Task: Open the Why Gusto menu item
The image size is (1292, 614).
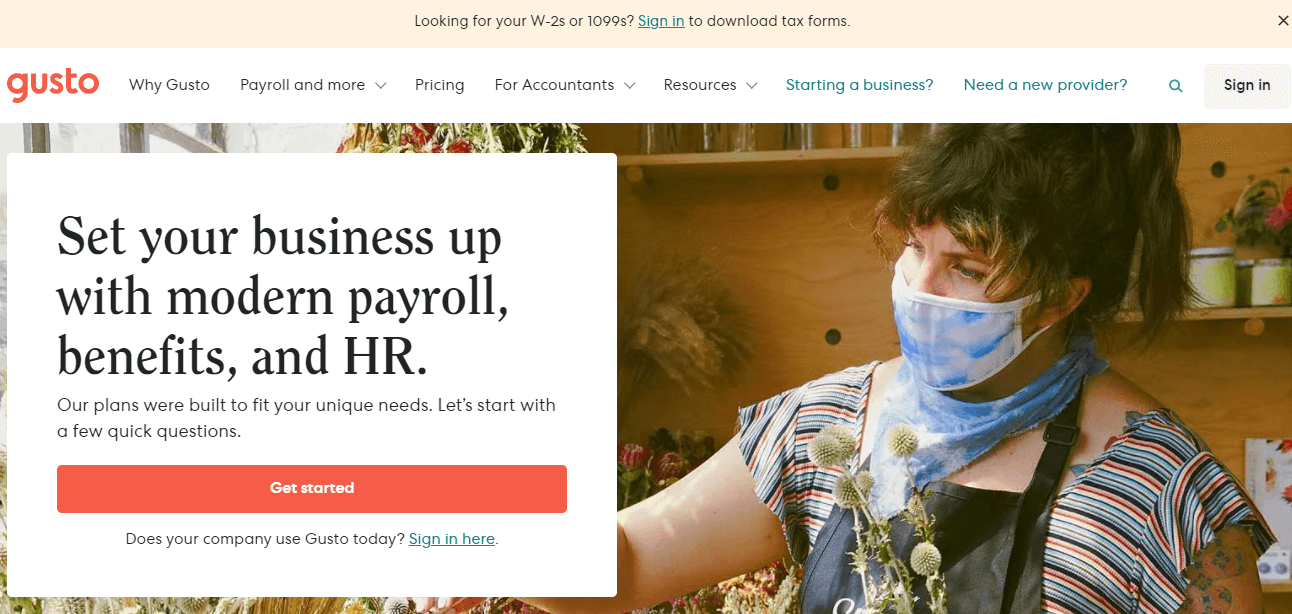Action: pos(169,85)
